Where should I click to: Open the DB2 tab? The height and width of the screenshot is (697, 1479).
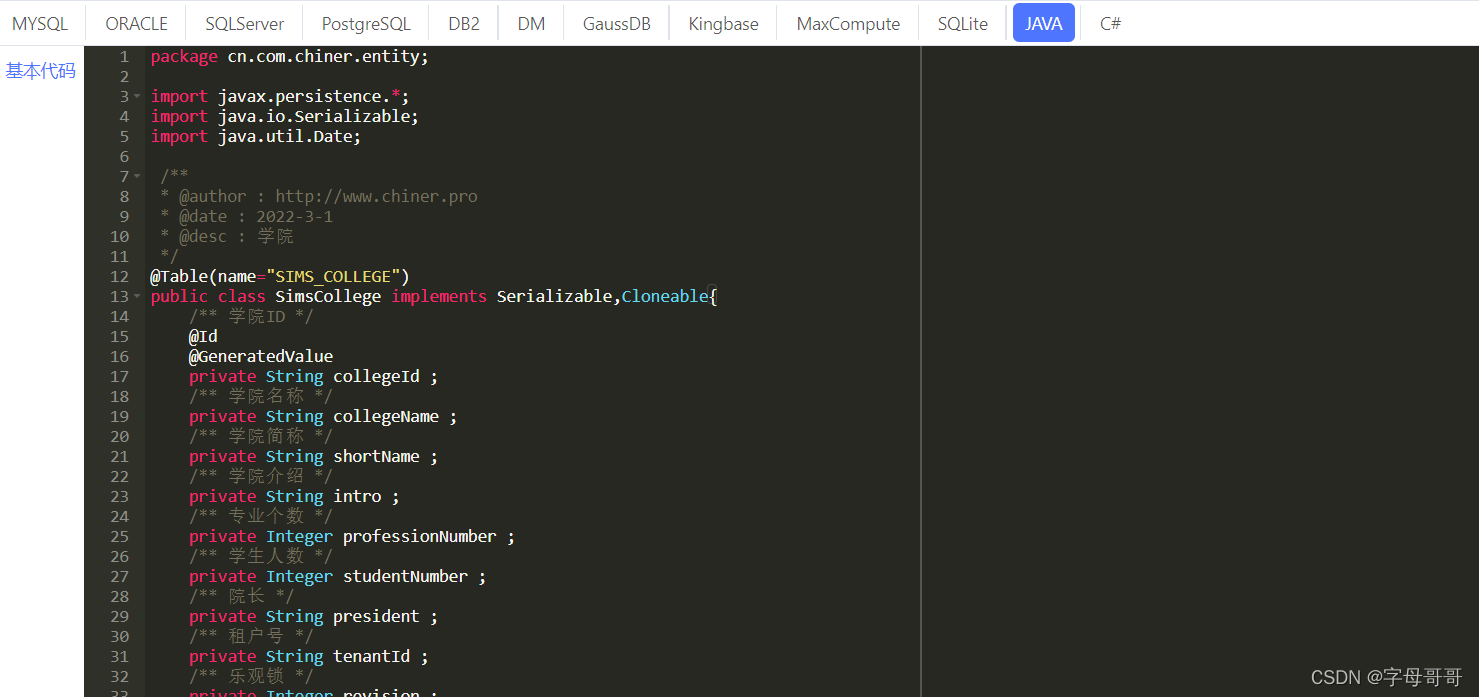tap(463, 24)
